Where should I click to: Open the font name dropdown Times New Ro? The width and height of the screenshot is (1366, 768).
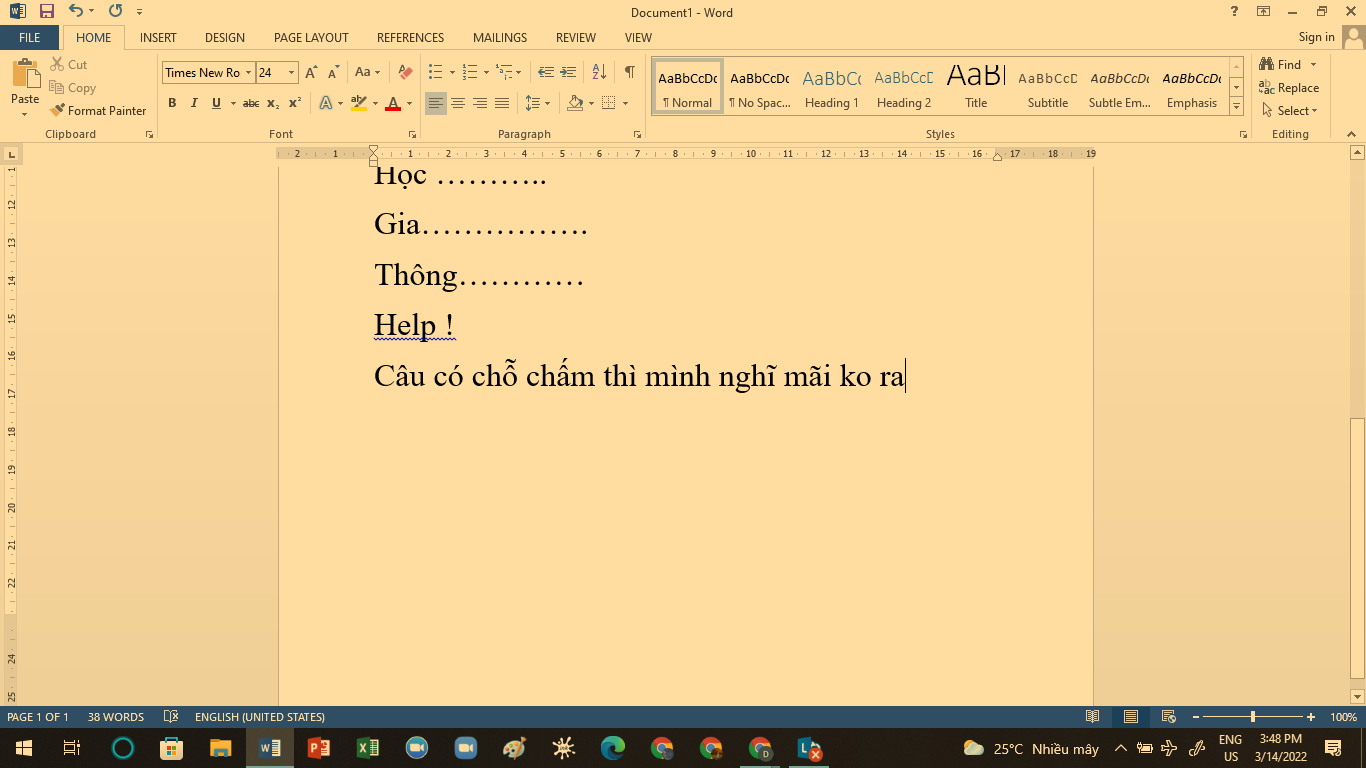pyautogui.click(x=248, y=72)
